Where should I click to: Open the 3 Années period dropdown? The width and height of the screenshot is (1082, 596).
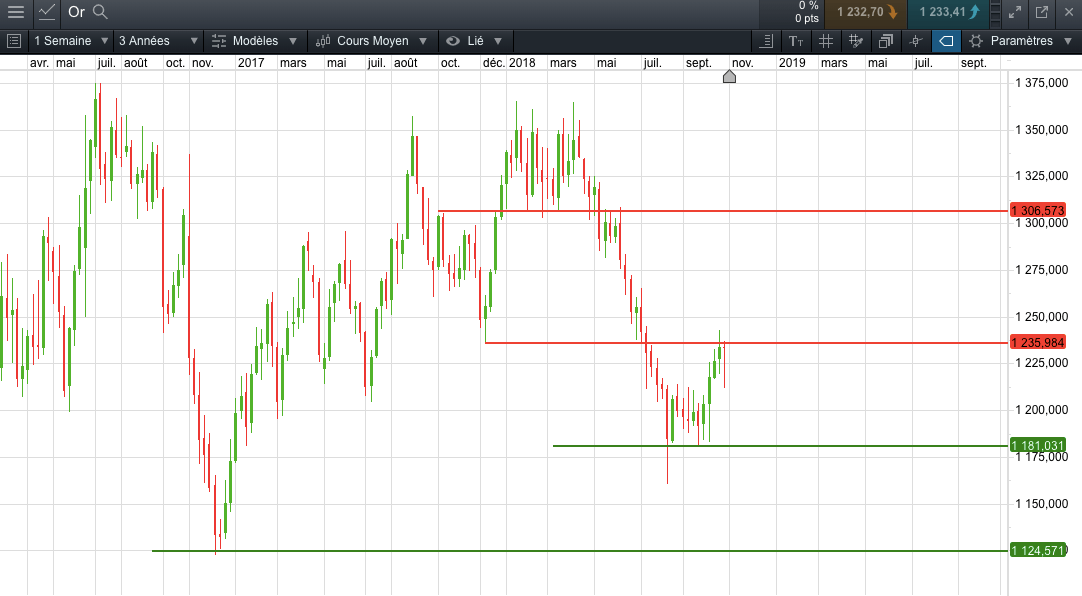click(158, 41)
